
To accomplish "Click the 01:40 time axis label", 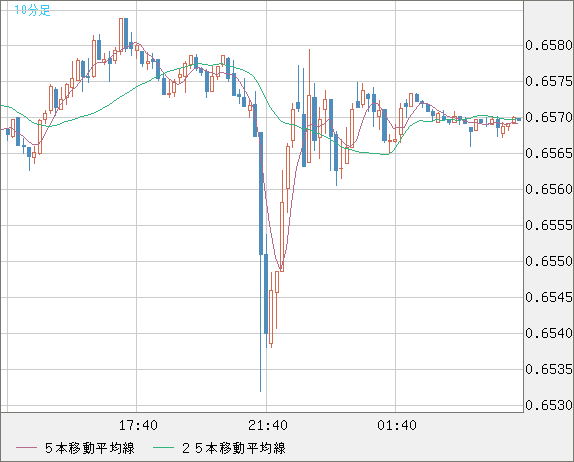I will click(x=397, y=425).
